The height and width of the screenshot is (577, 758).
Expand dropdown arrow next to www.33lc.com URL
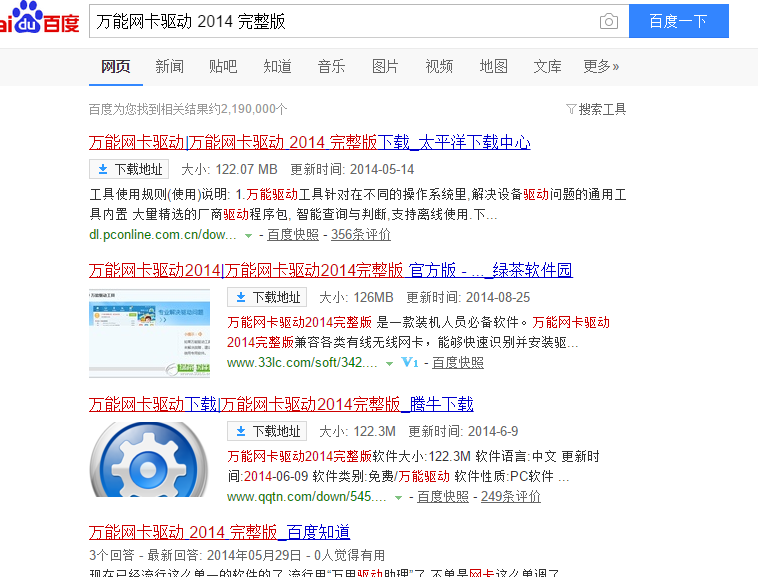click(x=389, y=363)
